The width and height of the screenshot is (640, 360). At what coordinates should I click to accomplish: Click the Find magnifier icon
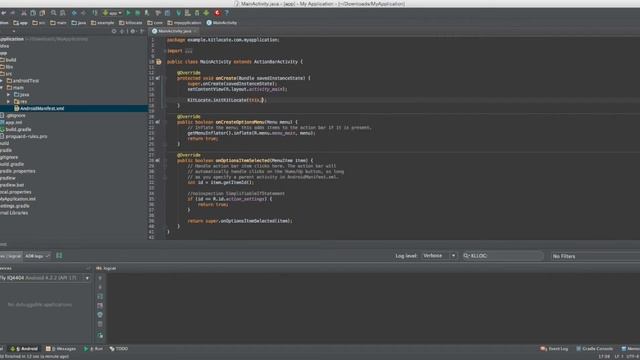point(53,13)
